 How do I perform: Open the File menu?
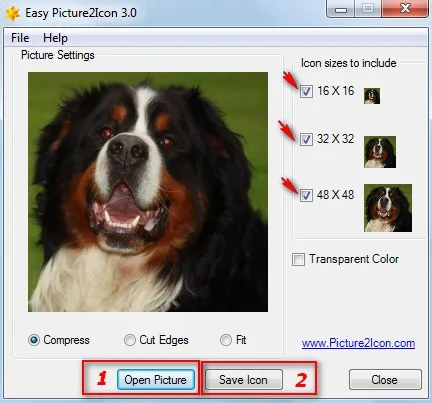coord(20,38)
